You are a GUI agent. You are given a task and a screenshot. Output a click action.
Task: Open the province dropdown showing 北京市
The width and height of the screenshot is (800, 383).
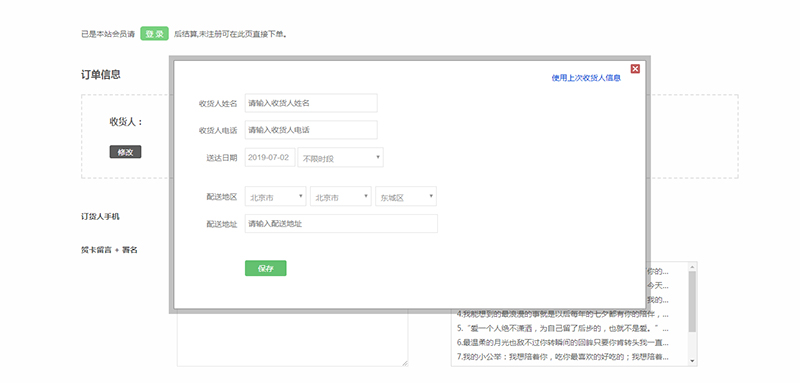pos(276,196)
